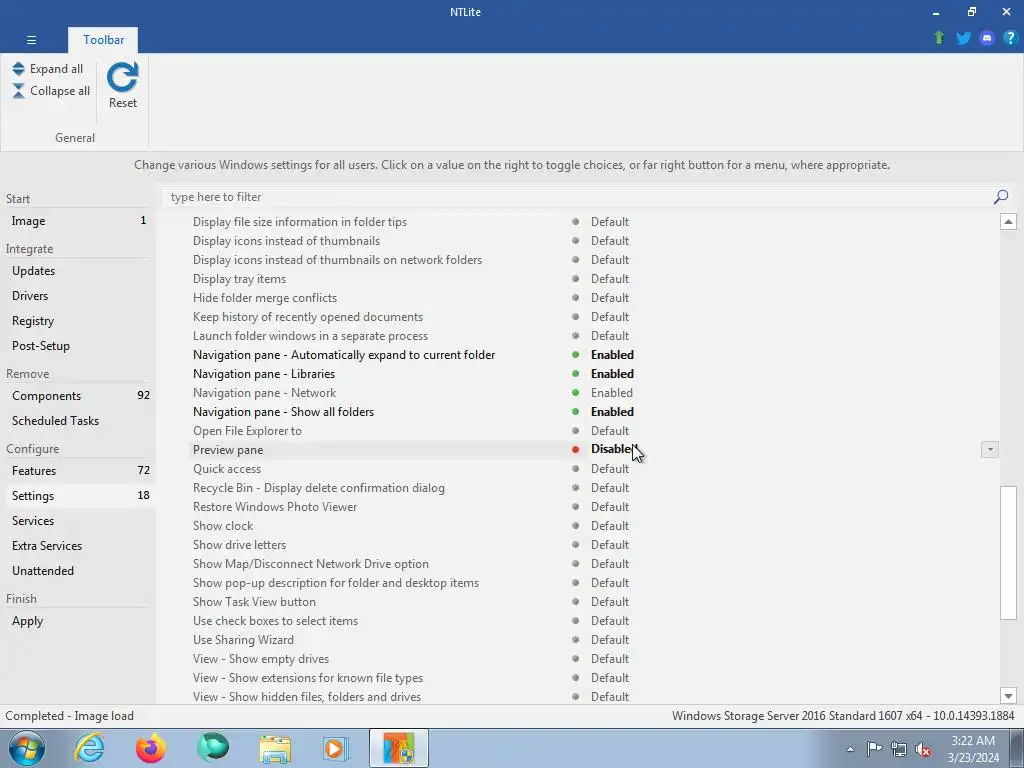Click Collapse all in the toolbar
Viewport: 1024px width, 768px height.
[51, 91]
